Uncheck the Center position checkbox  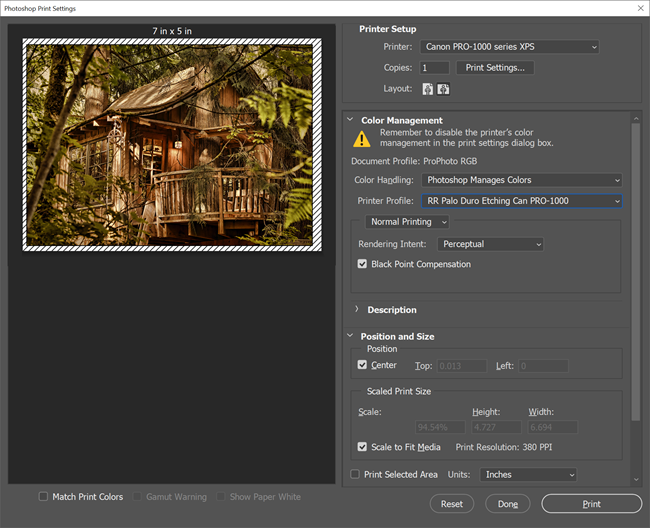(x=363, y=366)
